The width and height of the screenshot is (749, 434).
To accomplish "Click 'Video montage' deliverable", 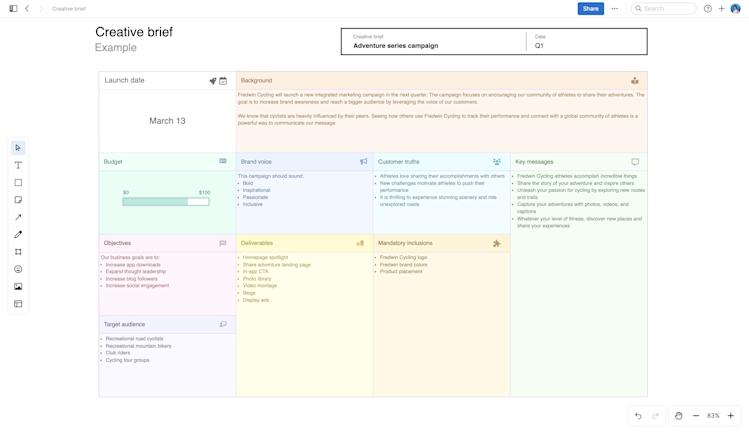I will point(259,286).
